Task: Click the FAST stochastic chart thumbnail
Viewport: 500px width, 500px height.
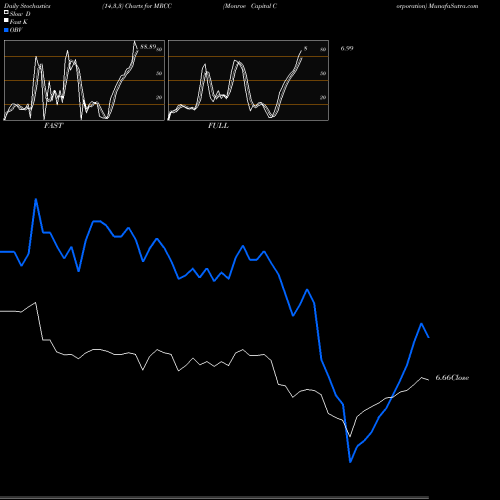Action: [84, 80]
